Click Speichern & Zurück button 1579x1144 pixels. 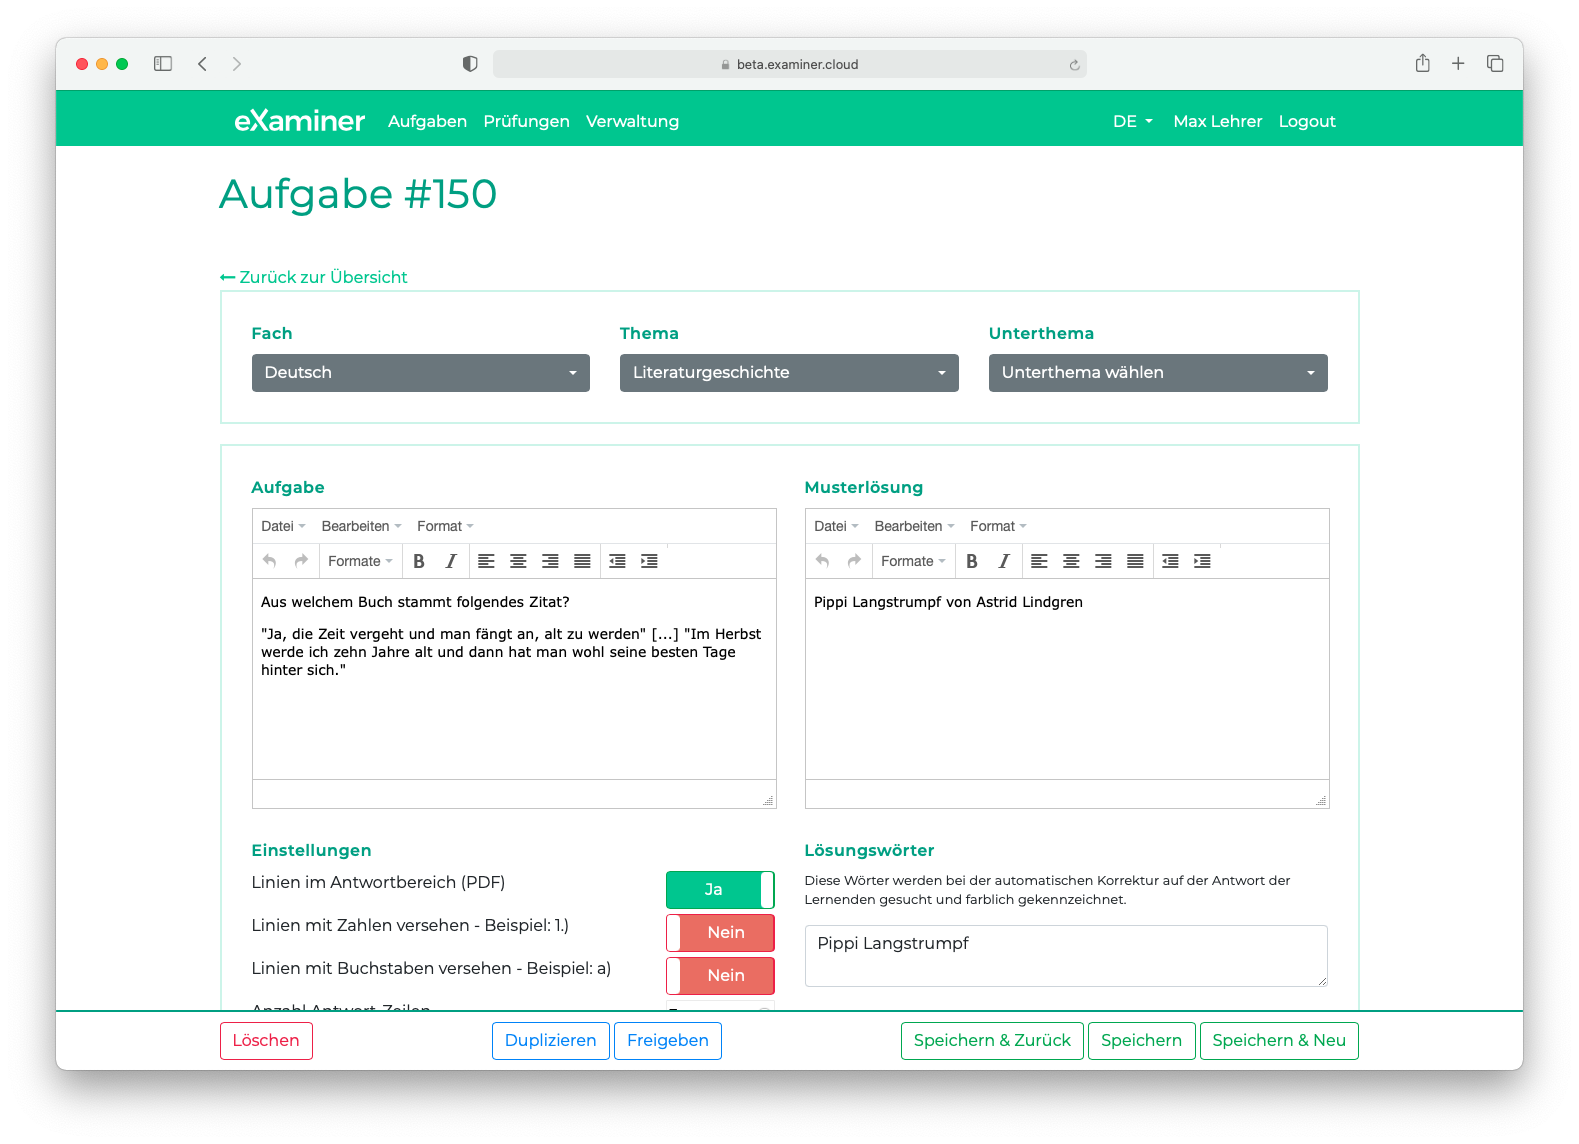tap(992, 1040)
